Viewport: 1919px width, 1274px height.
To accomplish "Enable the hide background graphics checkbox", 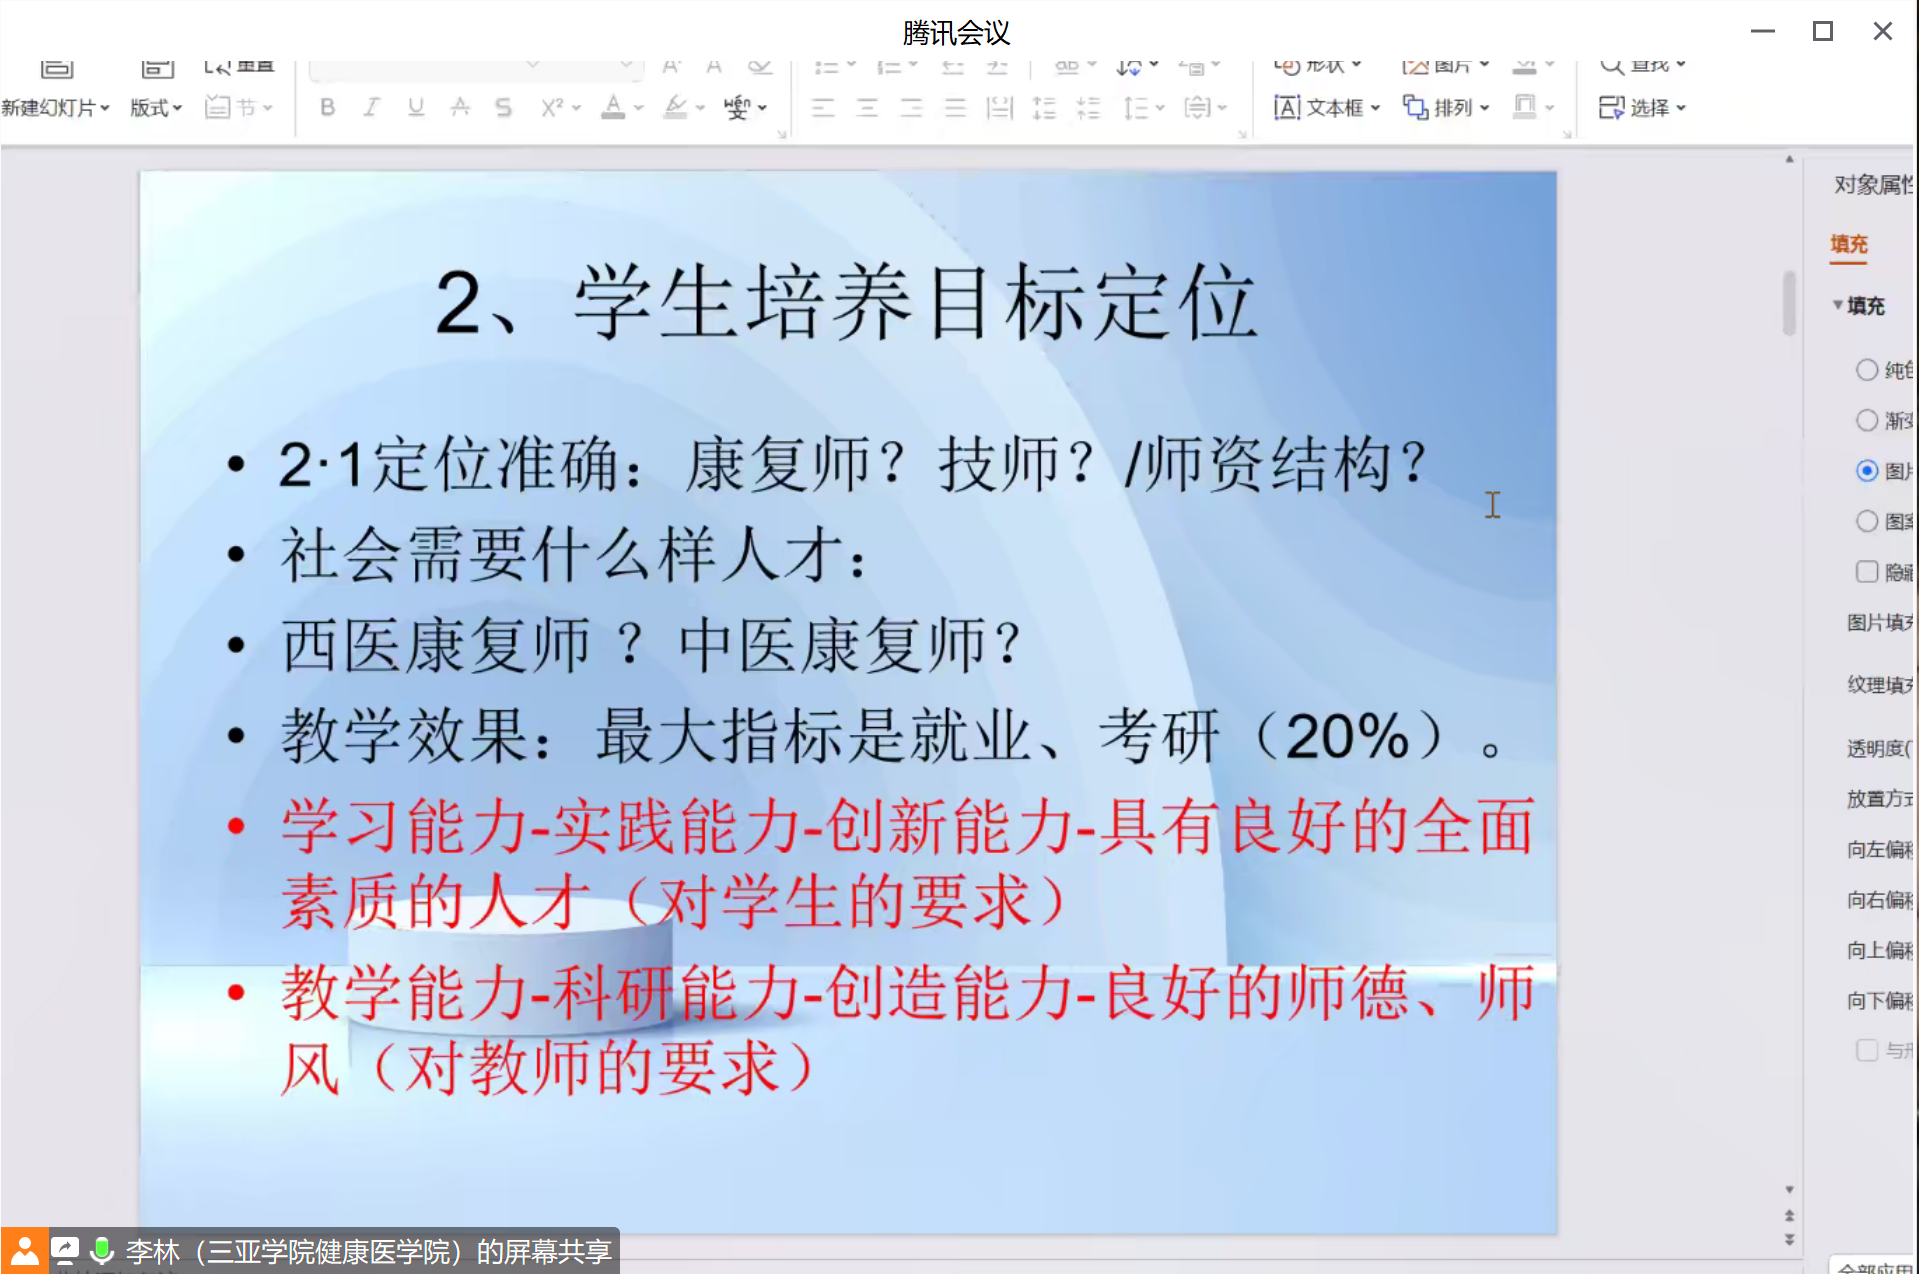I will (1866, 571).
